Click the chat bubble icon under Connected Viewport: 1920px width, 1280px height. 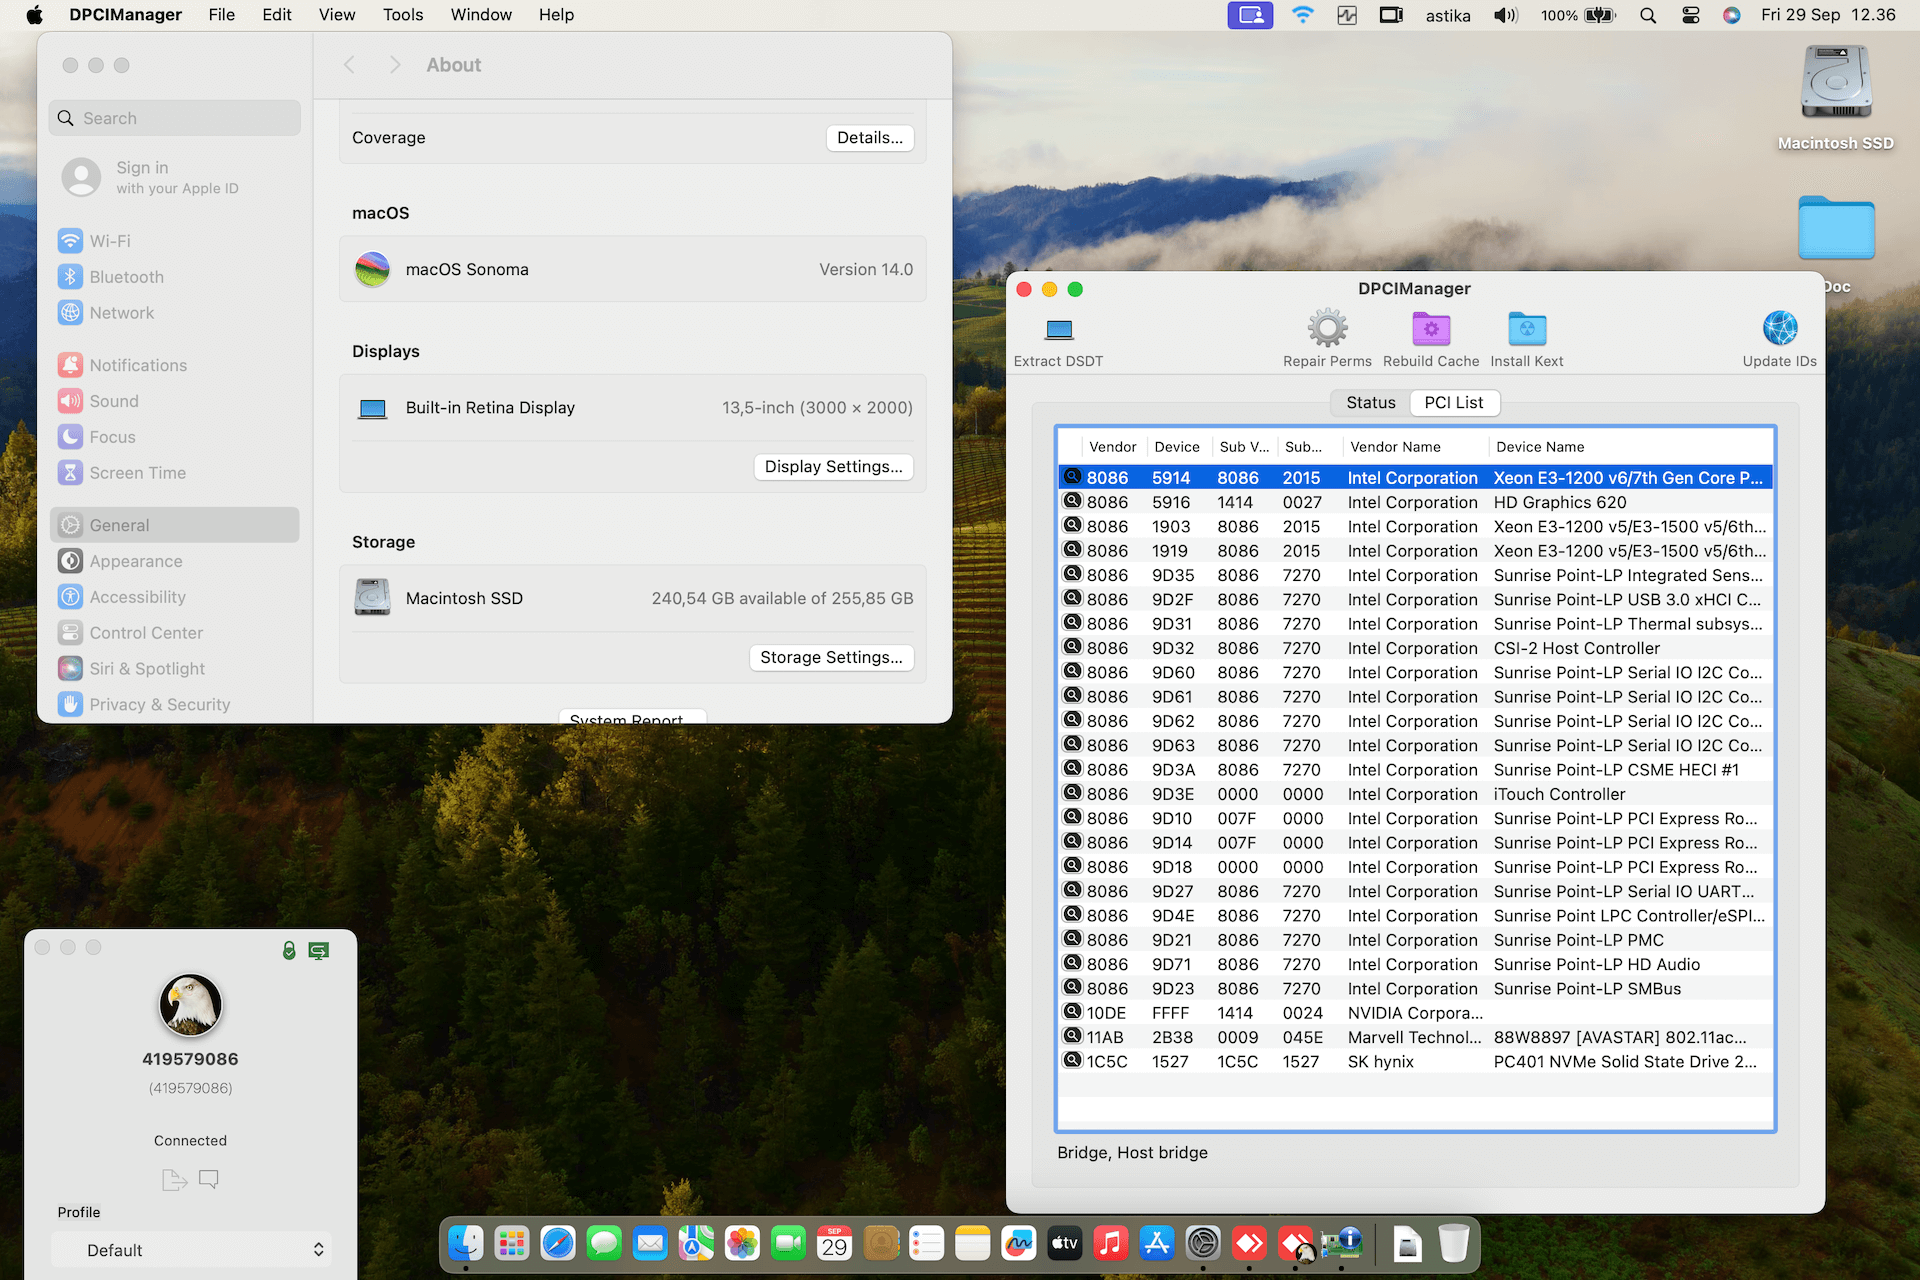(209, 1180)
